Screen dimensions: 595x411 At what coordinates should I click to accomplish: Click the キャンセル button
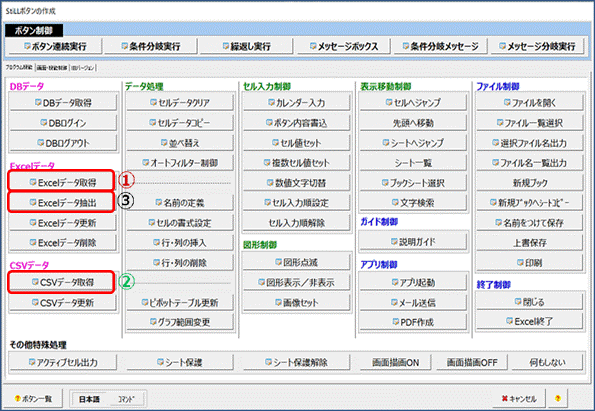519,399
